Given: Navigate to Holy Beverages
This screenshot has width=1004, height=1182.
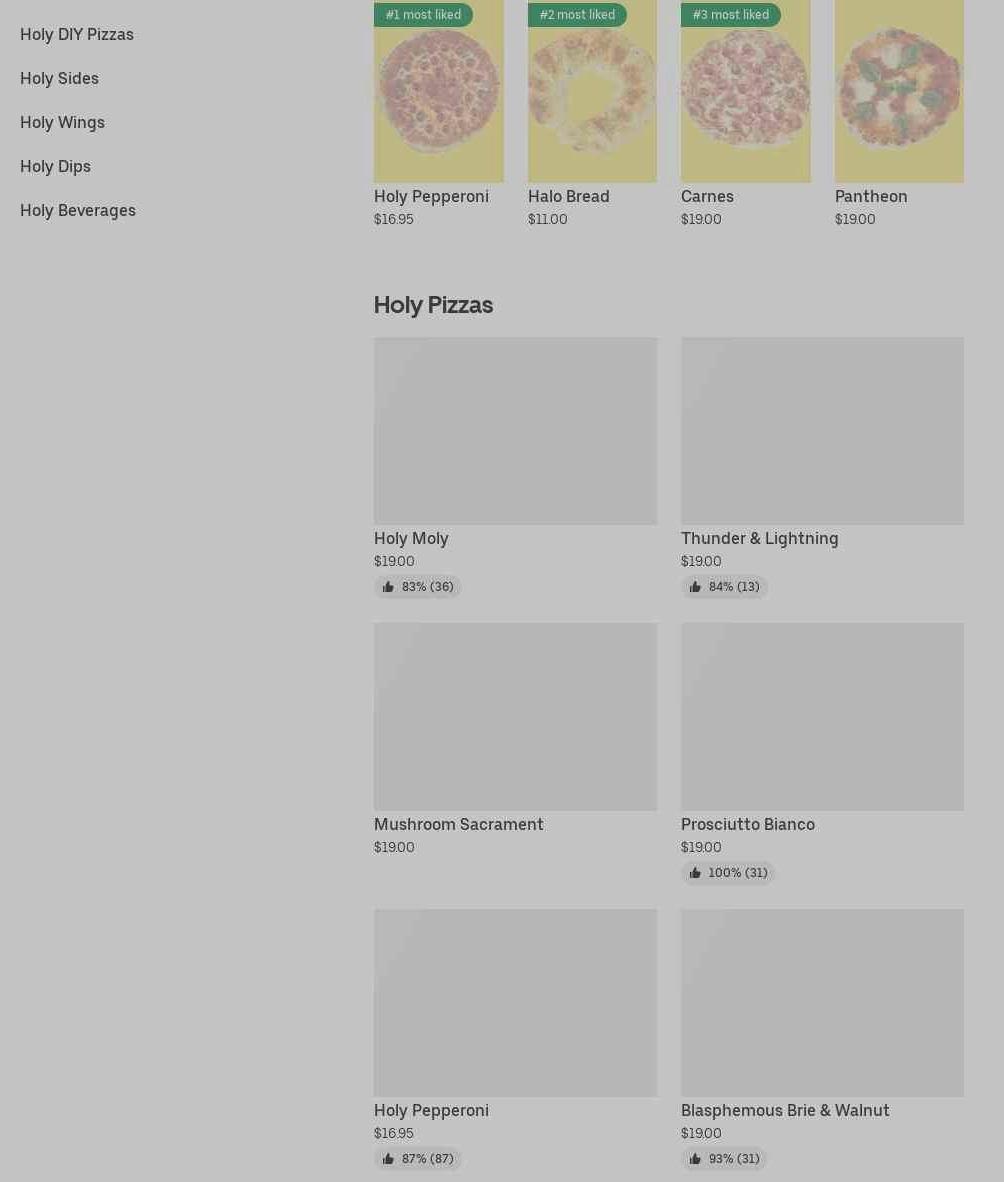Looking at the screenshot, I should [x=78, y=210].
